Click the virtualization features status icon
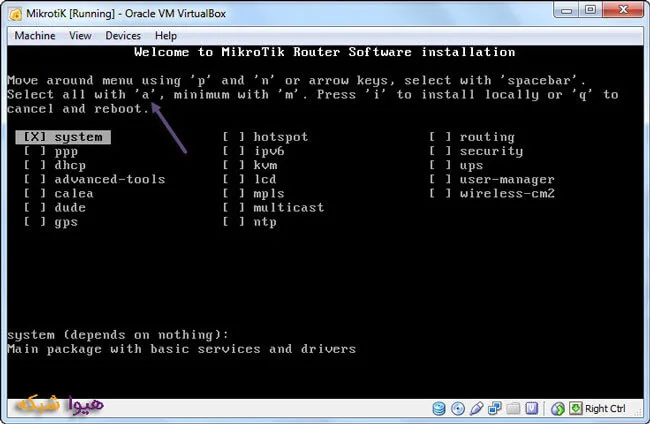The image size is (650, 424). click(x=531, y=409)
